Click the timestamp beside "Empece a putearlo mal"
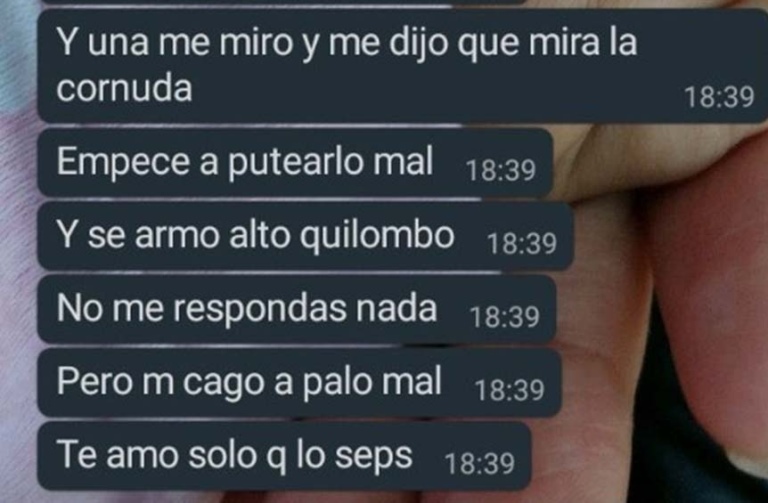Image resolution: width=768 pixels, height=503 pixels. (x=501, y=170)
